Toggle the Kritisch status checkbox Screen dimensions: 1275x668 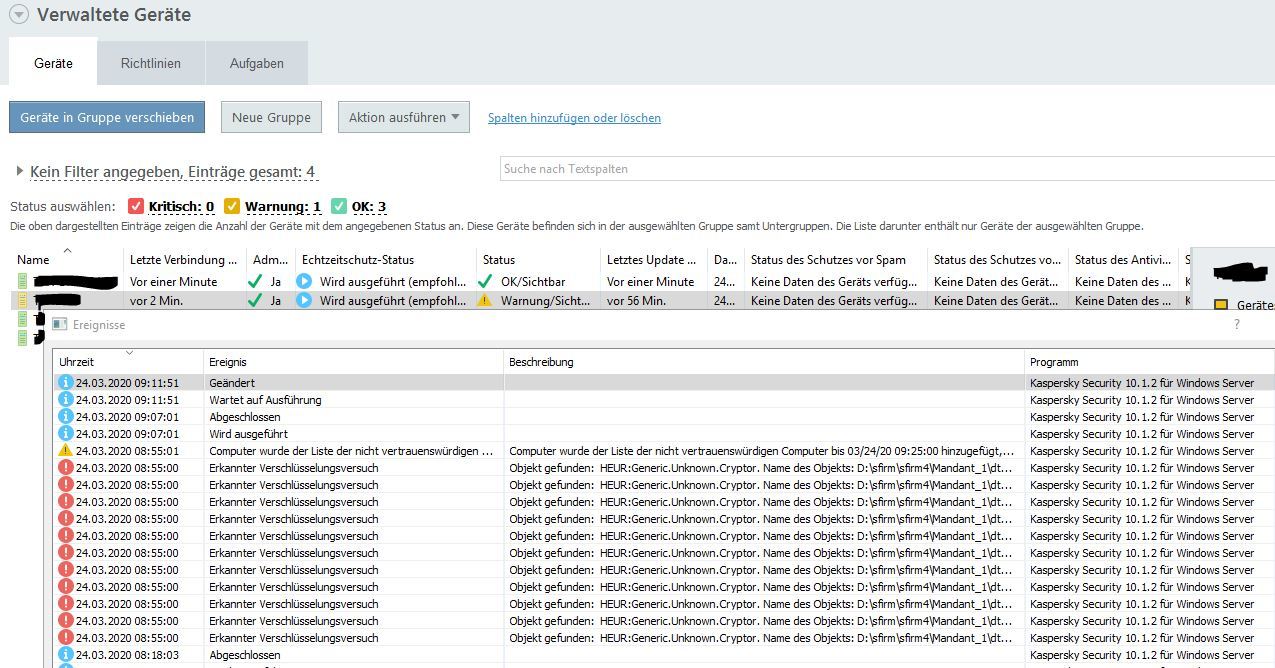137,207
